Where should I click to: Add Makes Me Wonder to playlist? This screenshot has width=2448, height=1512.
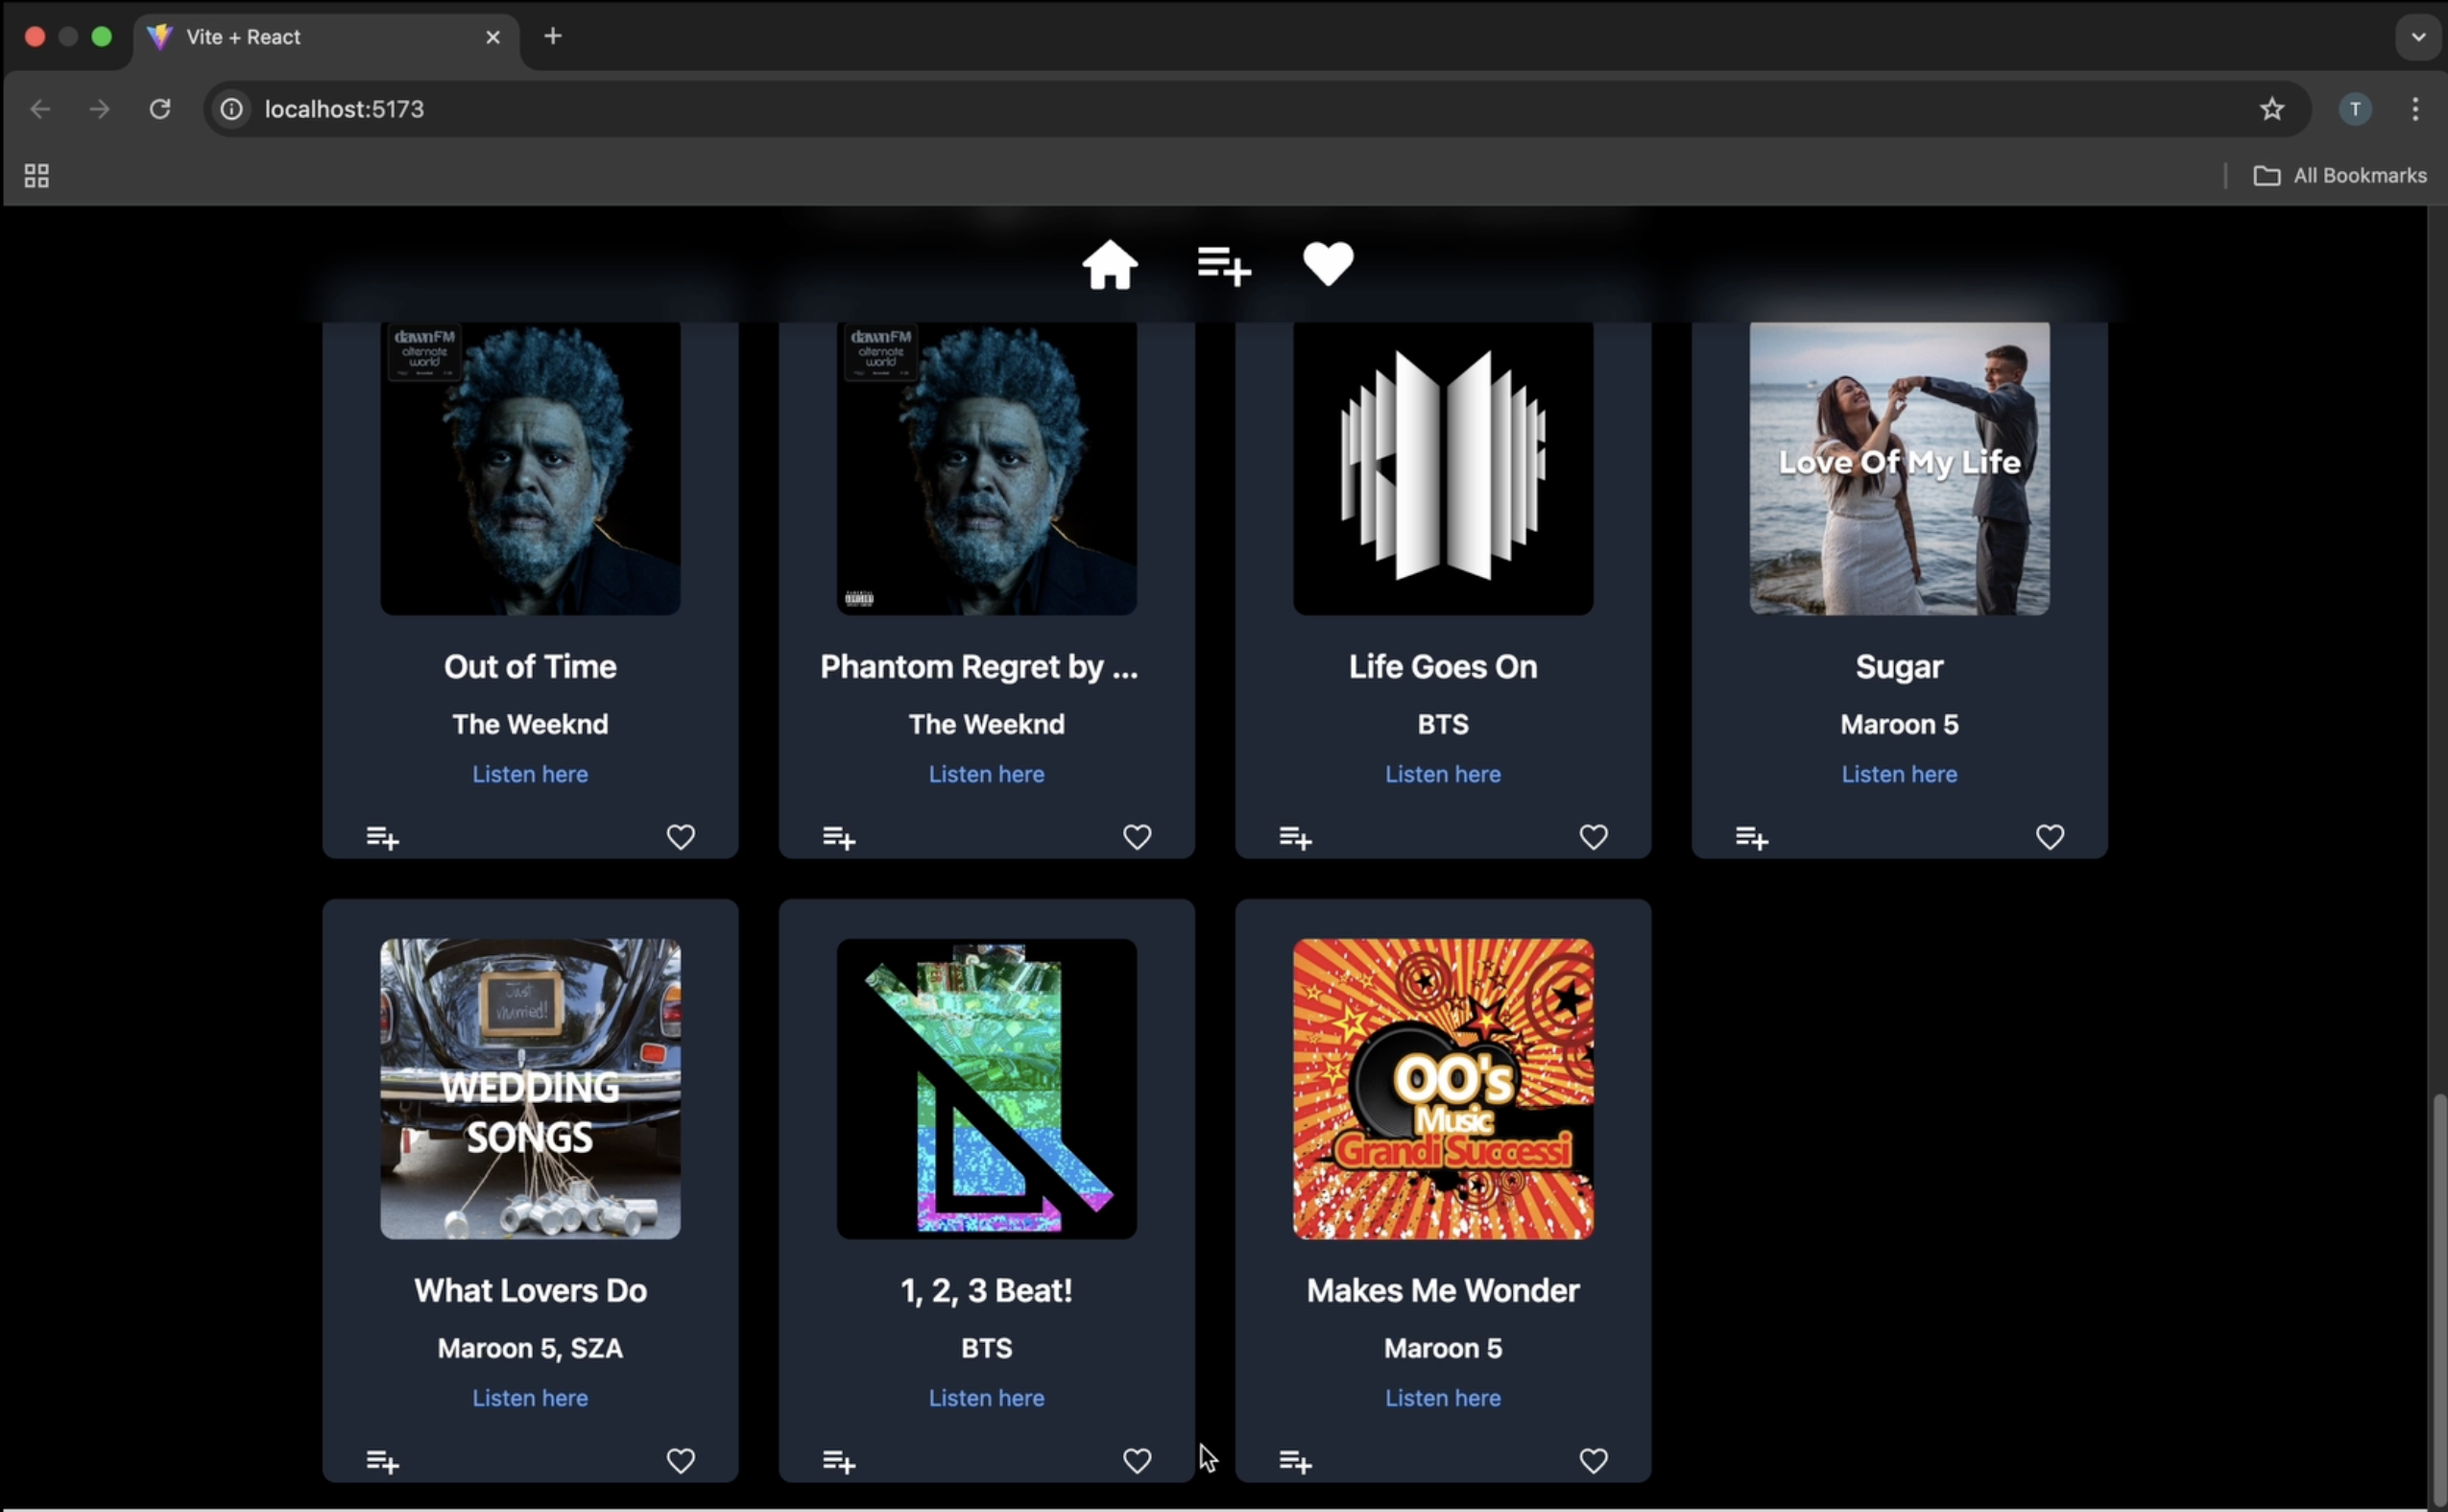(x=1295, y=1461)
